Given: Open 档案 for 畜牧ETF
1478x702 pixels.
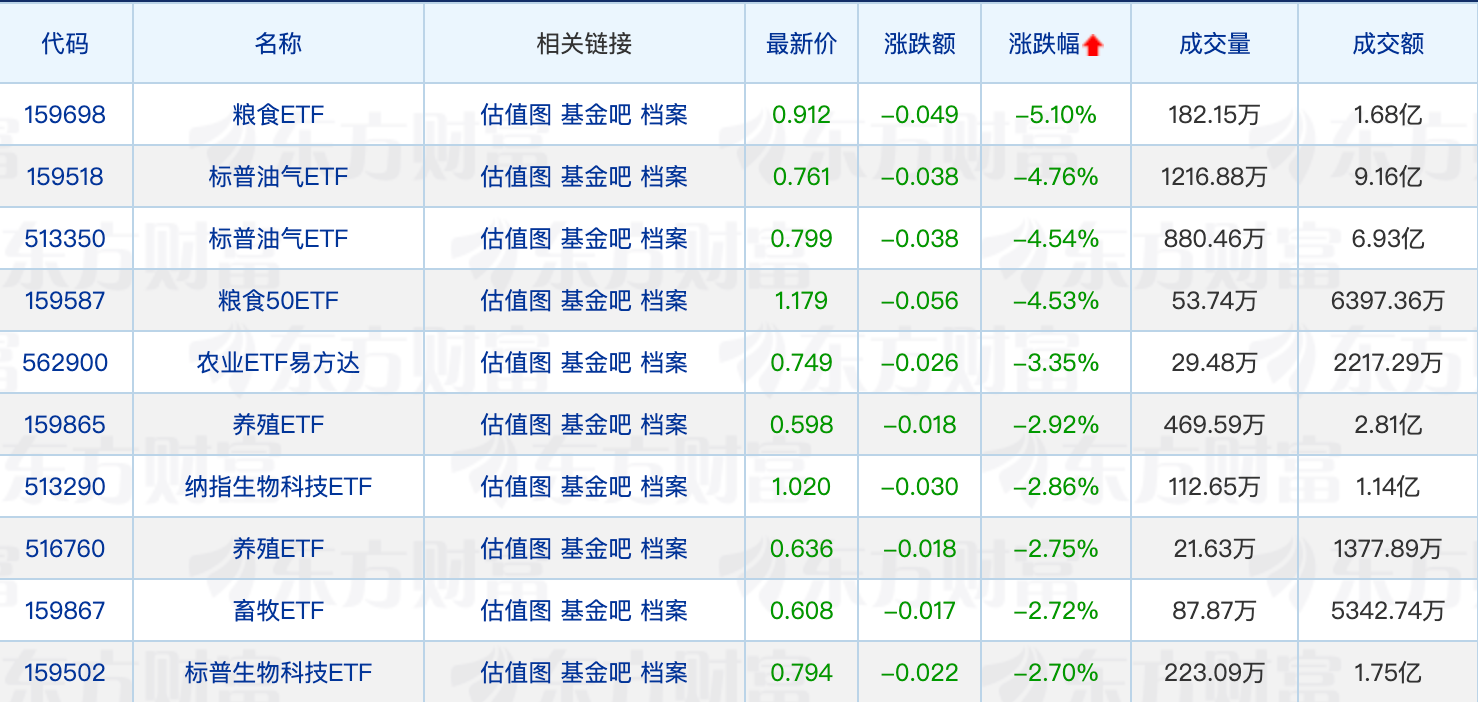Looking at the screenshot, I should (x=664, y=611).
